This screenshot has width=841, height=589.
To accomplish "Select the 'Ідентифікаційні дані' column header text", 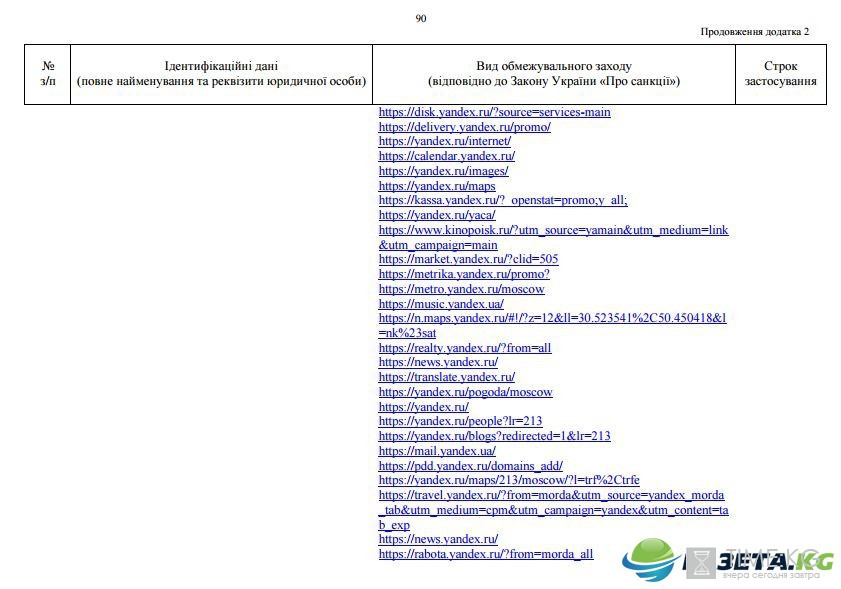I will point(221,66).
